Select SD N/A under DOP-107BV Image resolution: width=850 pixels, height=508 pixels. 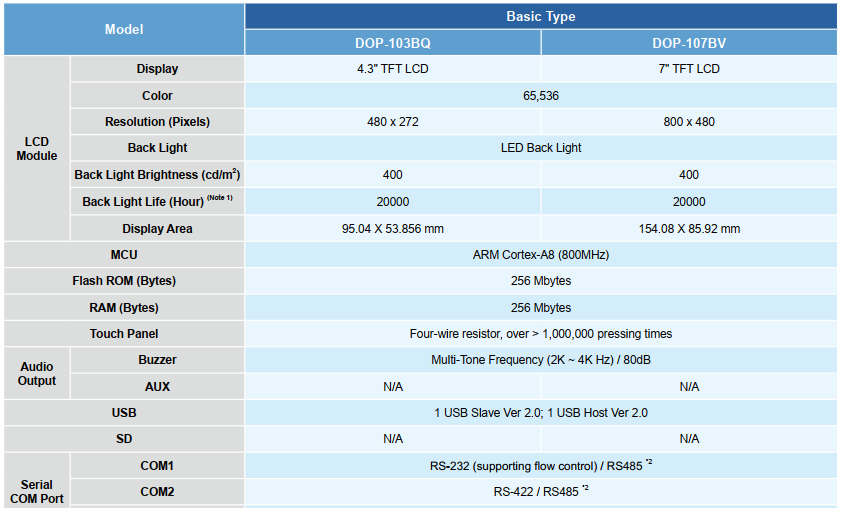pyautogui.click(x=689, y=439)
